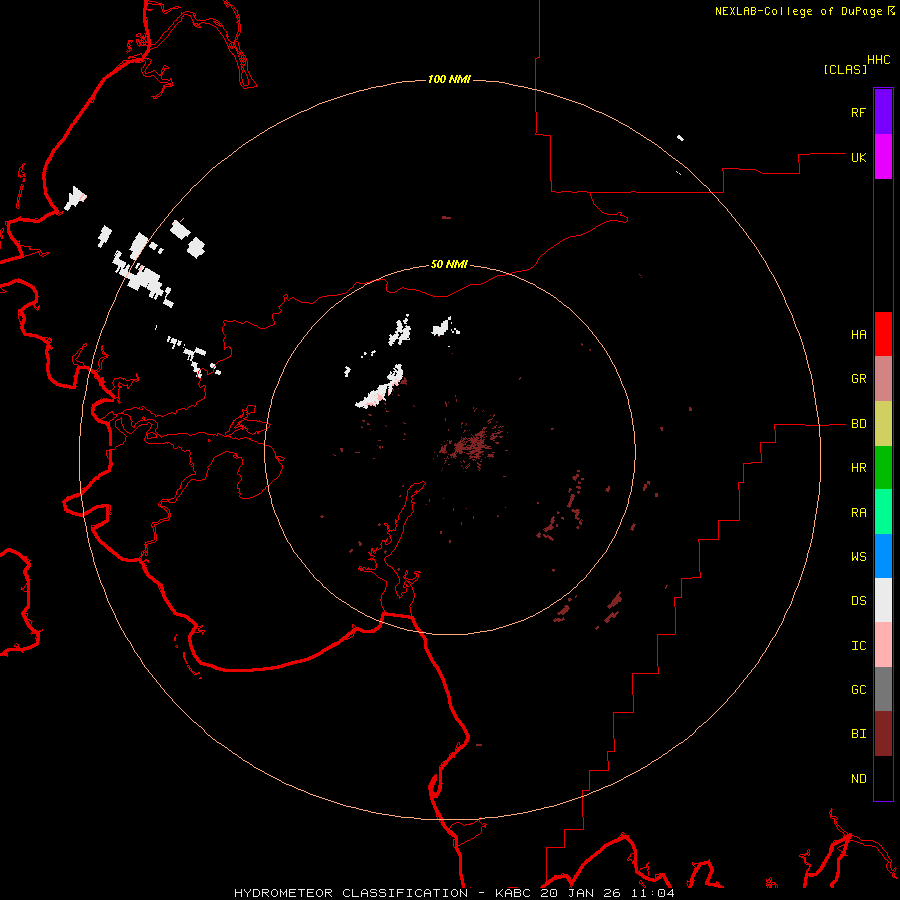The image size is (900, 900).
Task: Pick the HR green legend swatch
Action: 883,468
